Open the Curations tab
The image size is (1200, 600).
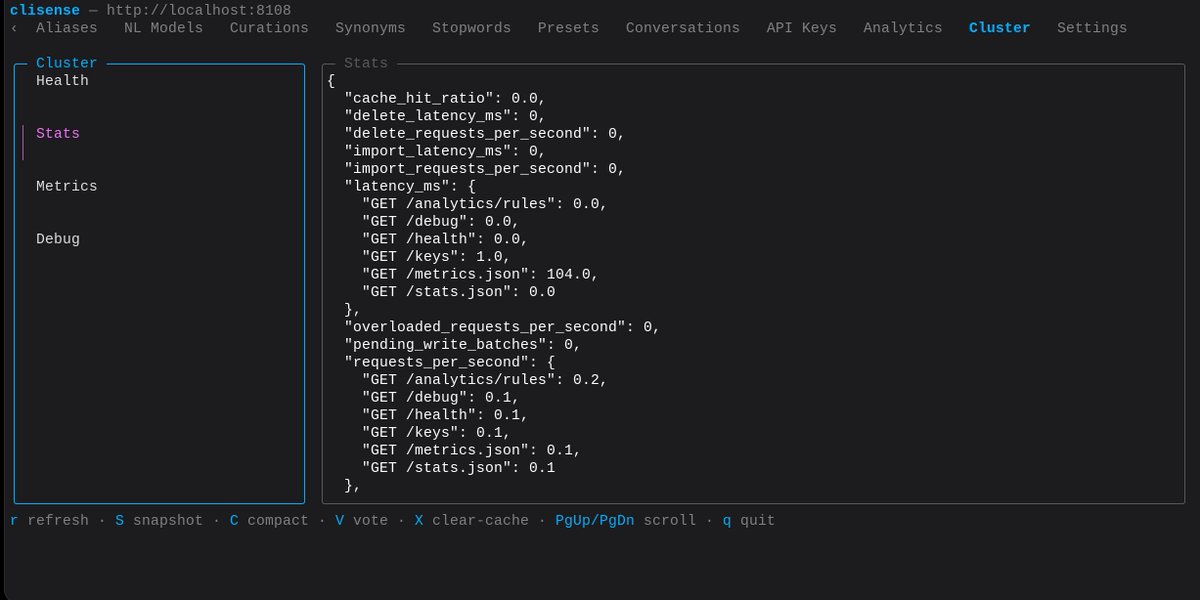pyautogui.click(x=269, y=28)
